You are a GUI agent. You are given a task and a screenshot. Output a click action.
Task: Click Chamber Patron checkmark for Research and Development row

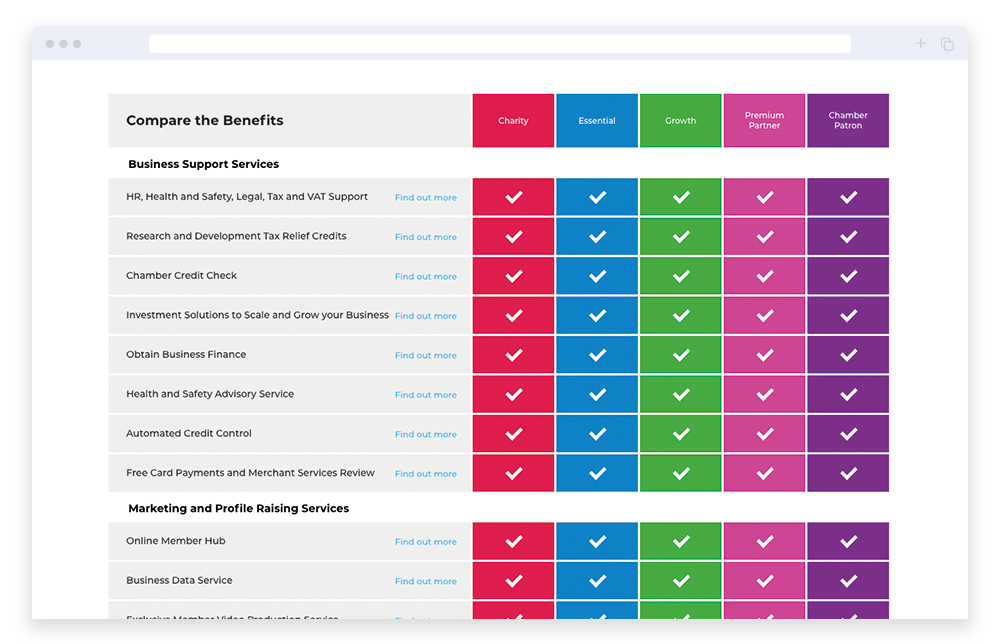coord(848,237)
